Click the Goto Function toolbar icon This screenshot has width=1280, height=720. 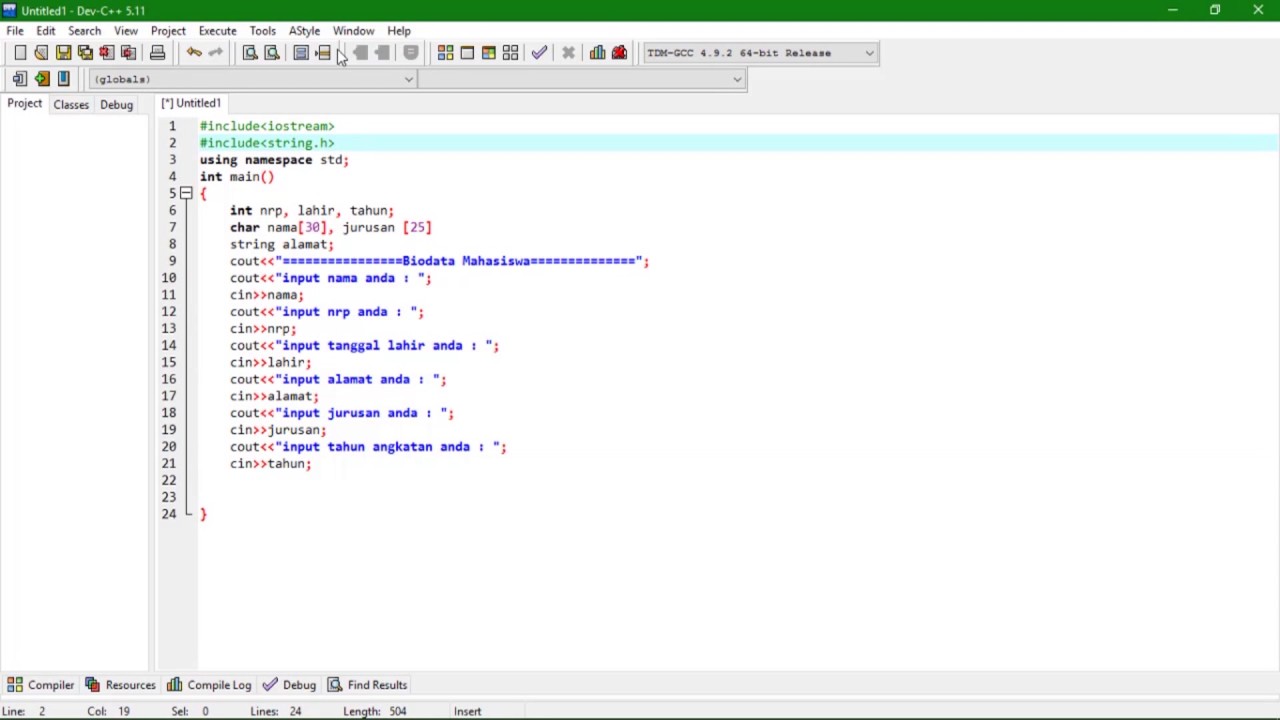click(301, 53)
